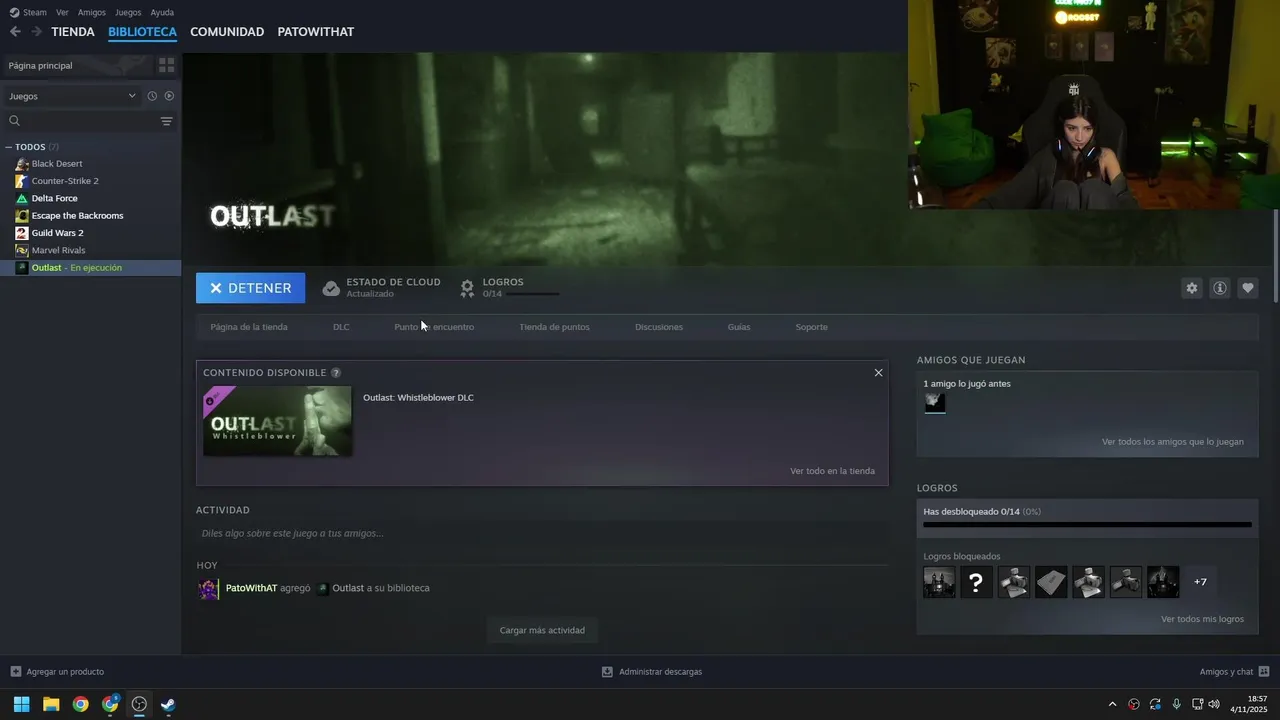Open the Guías link
The width and height of the screenshot is (1280, 720).
(x=739, y=327)
